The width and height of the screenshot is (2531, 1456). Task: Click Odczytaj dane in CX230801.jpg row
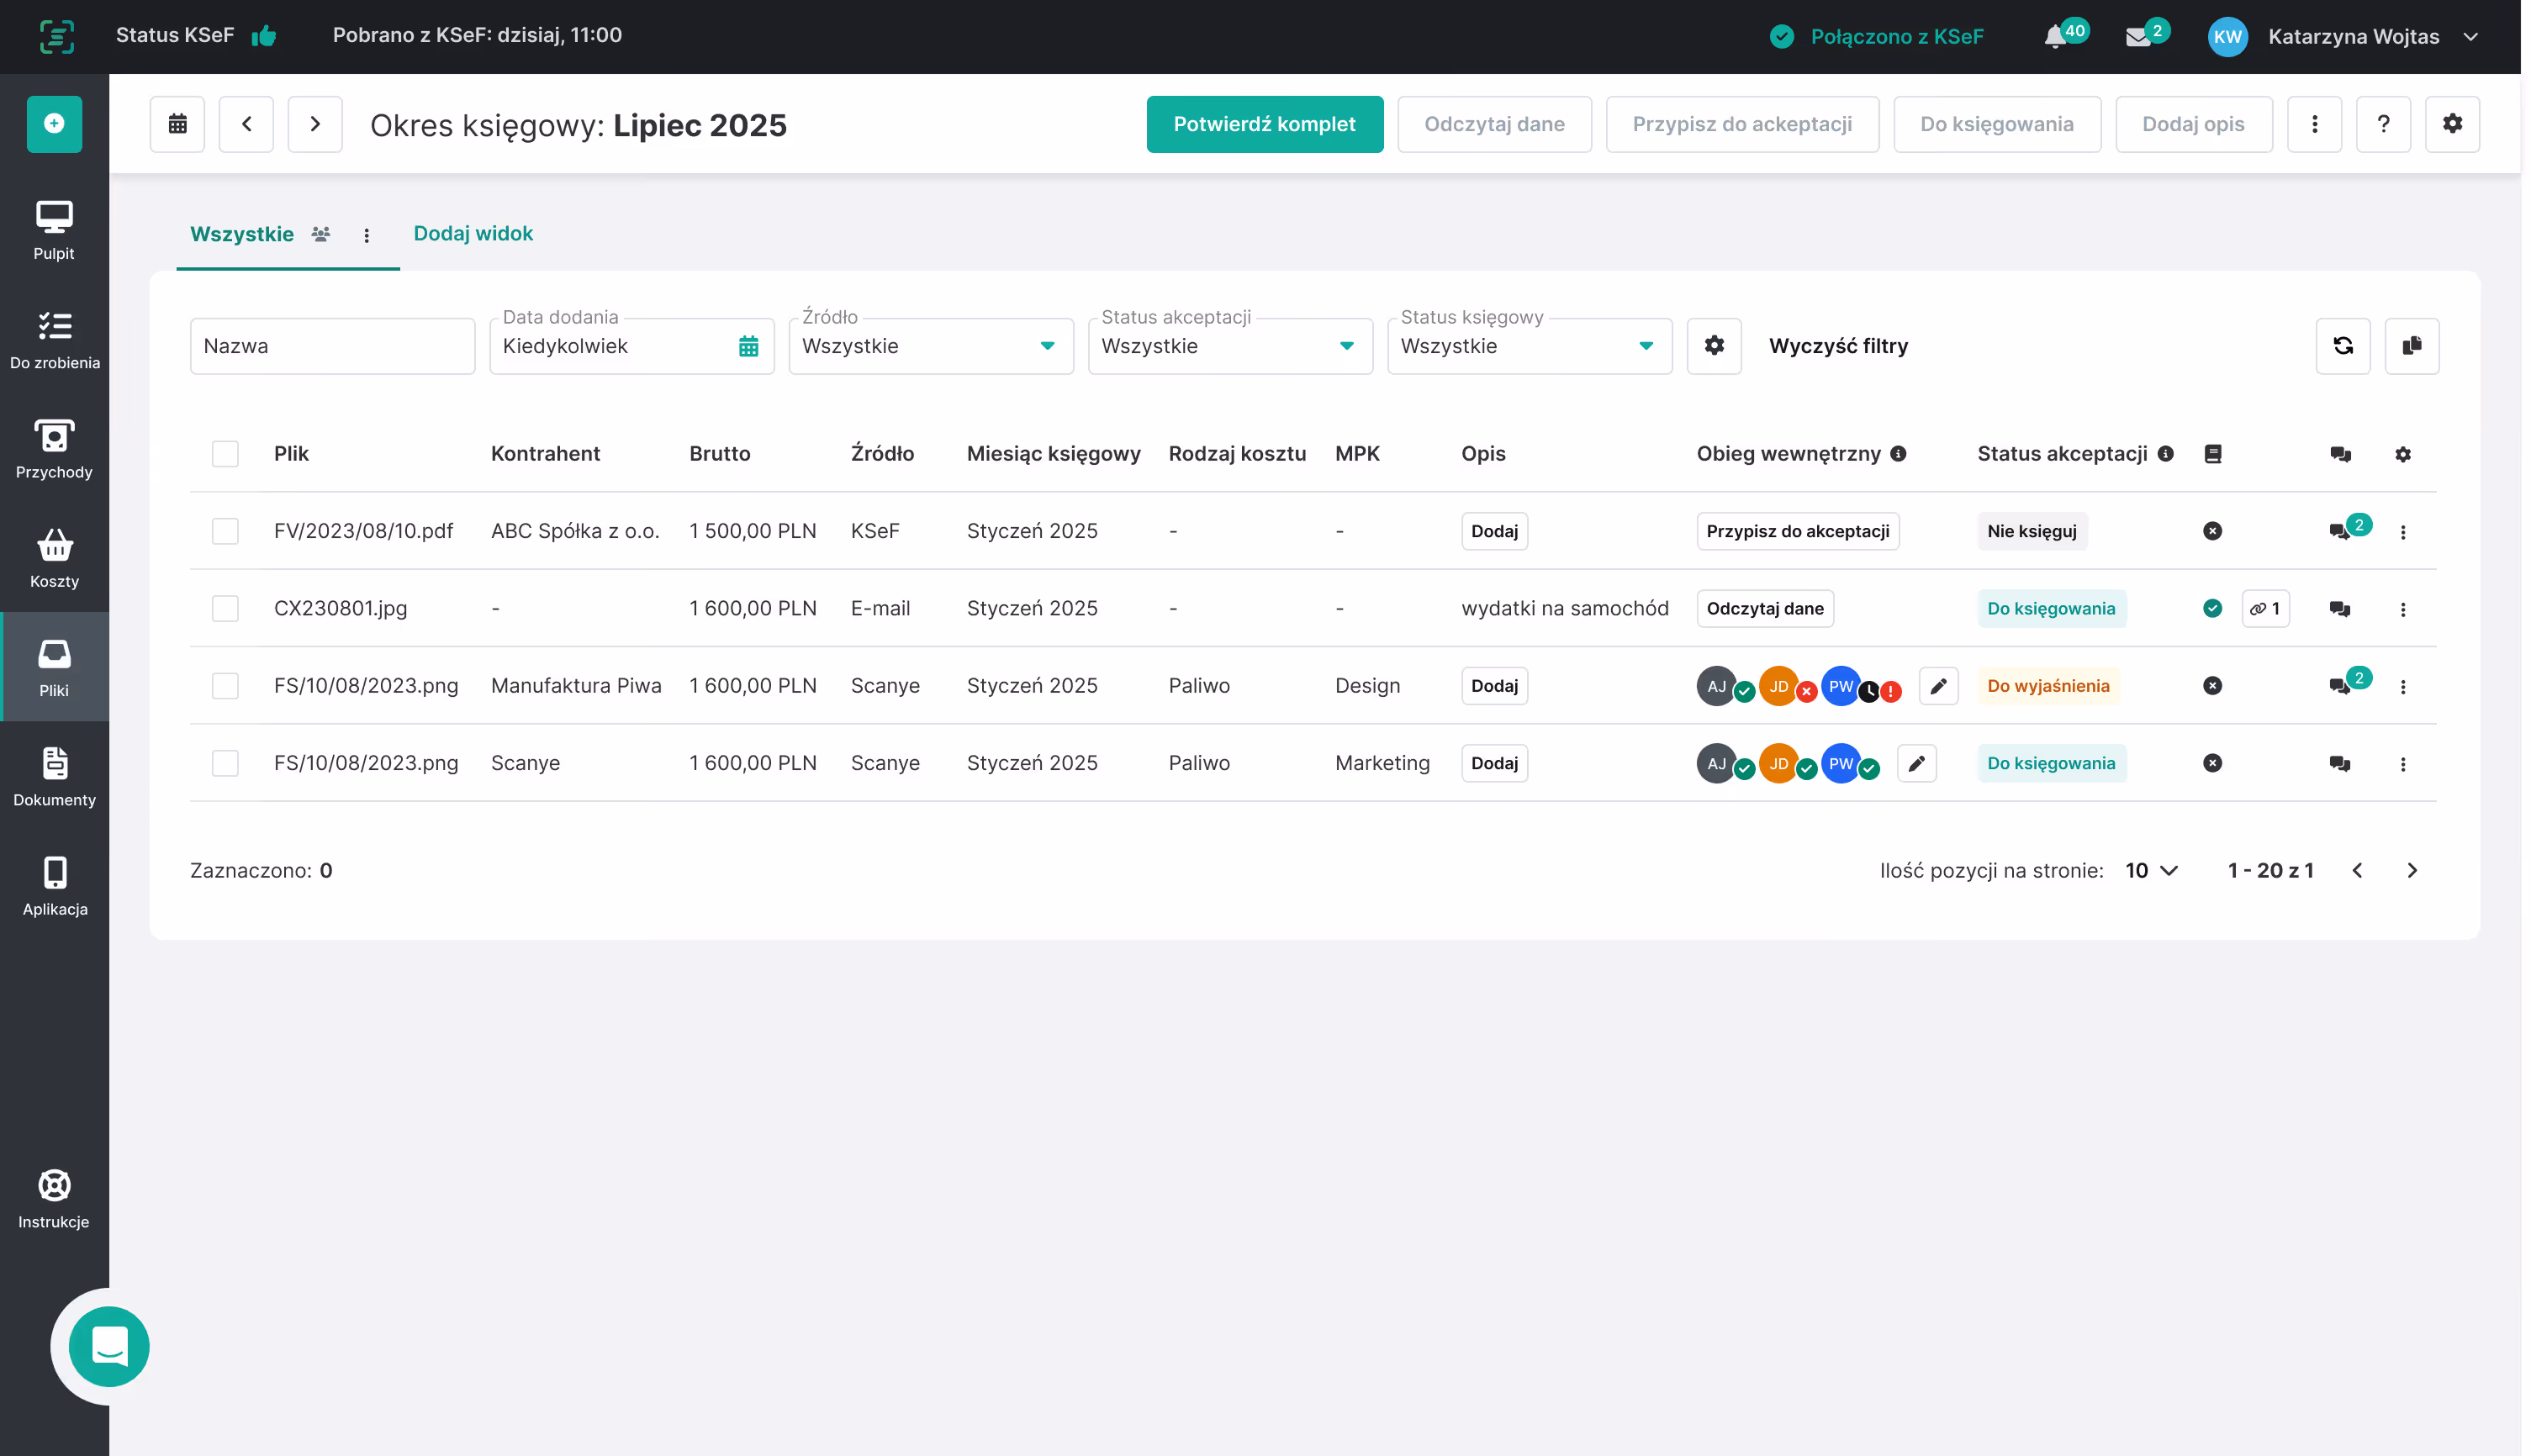pyautogui.click(x=1765, y=609)
